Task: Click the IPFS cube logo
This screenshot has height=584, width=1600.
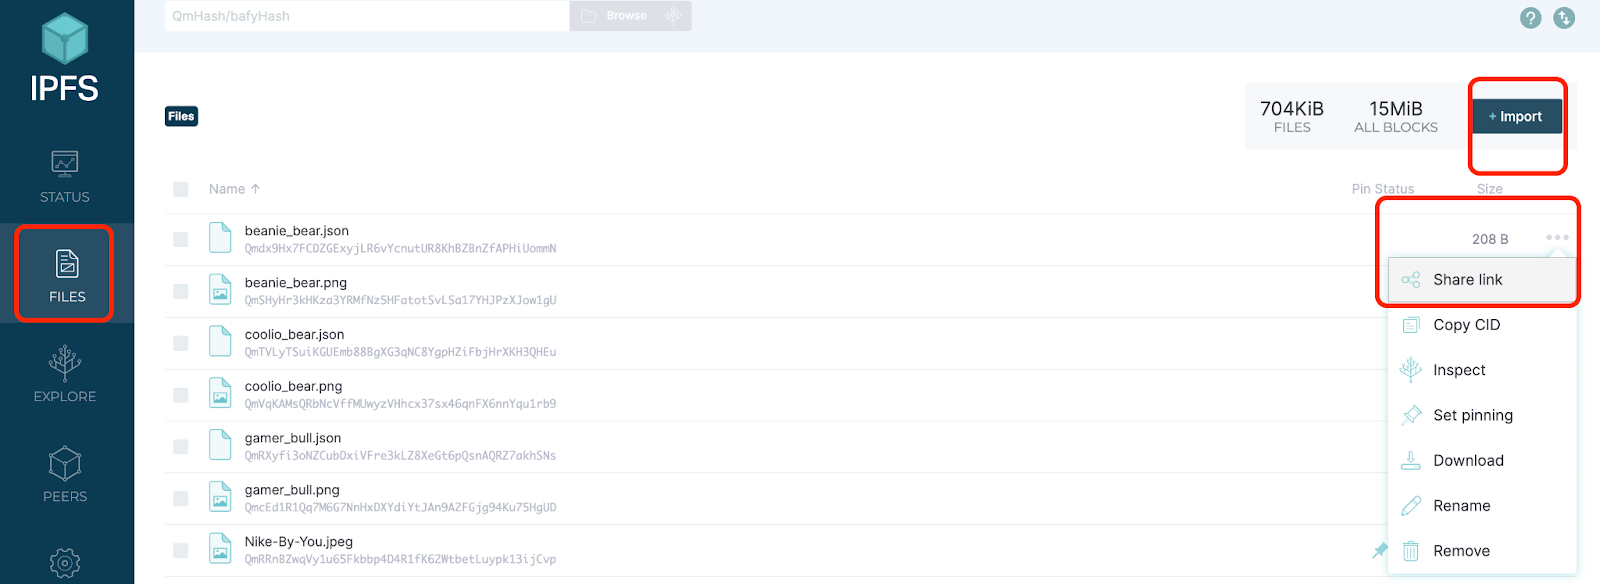Action: point(65,38)
